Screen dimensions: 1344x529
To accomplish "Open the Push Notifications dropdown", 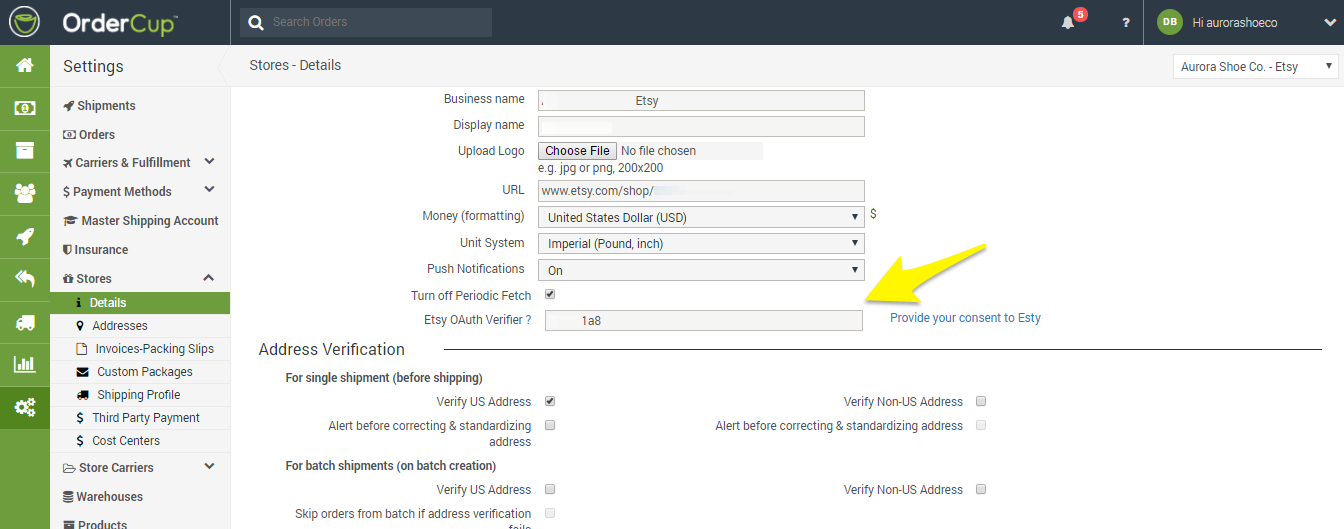I will click(x=701, y=270).
